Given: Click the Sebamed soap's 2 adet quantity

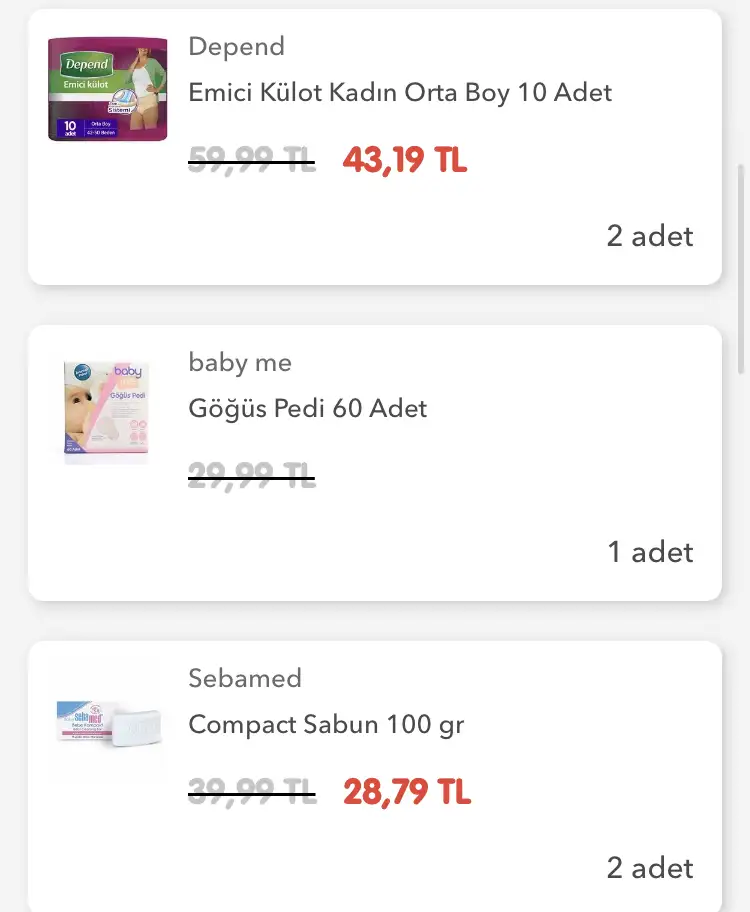Looking at the screenshot, I should [x=650, y=868].
